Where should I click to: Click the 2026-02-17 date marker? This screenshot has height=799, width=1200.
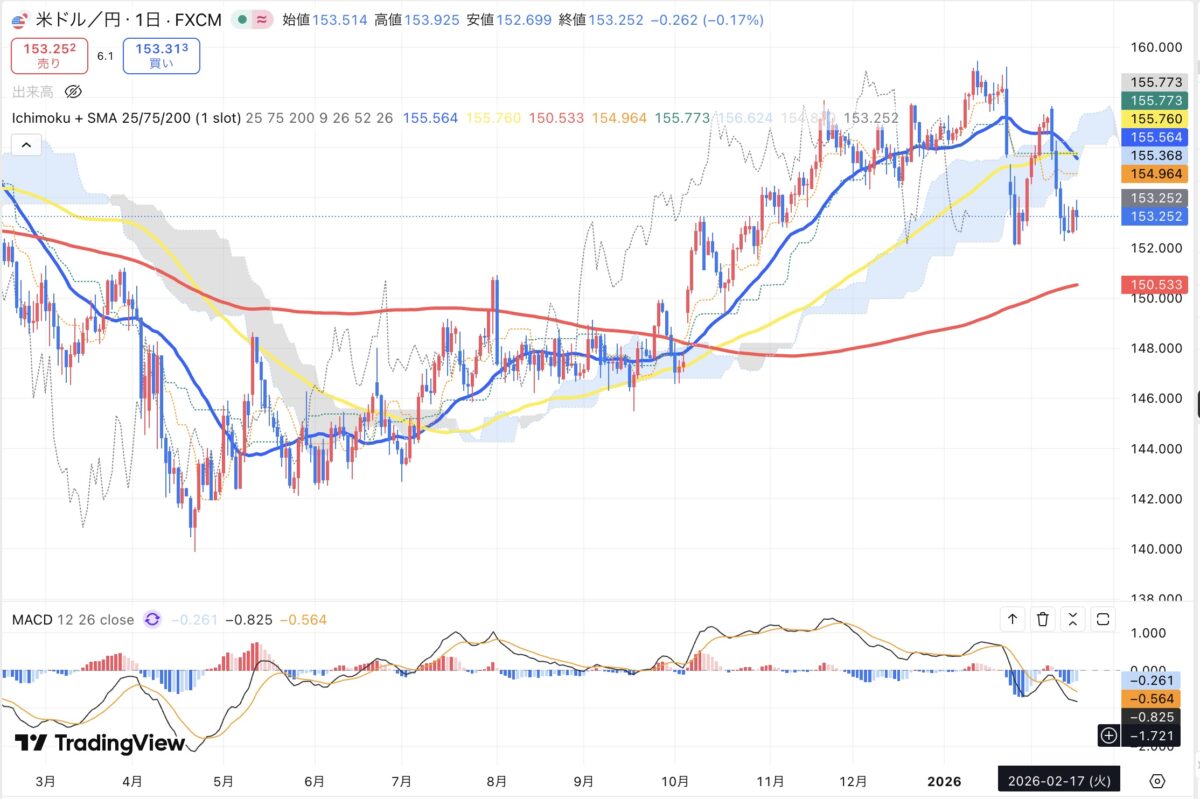1061,780
